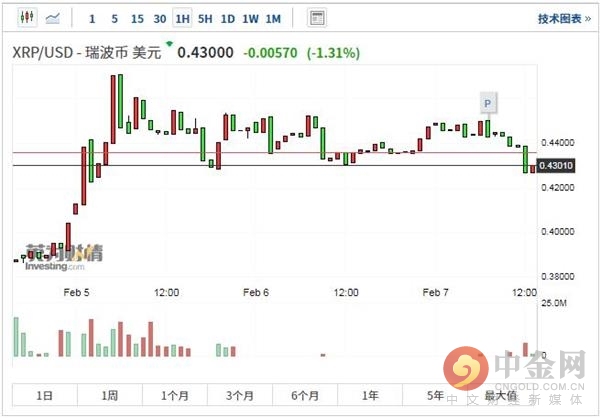600x418 pixels.
Task: Switch to area line chart type
Action: click(52, 18)
